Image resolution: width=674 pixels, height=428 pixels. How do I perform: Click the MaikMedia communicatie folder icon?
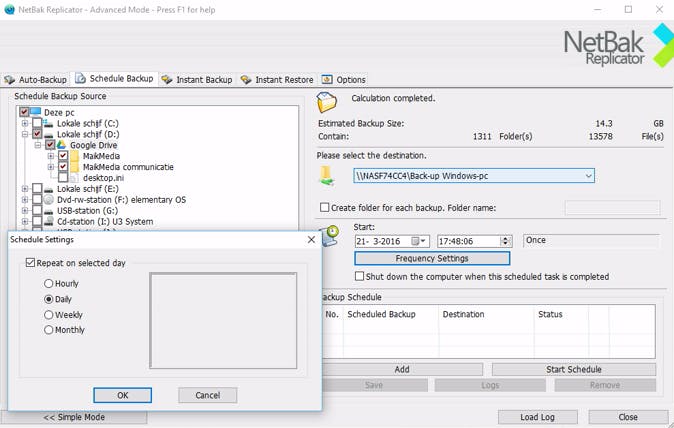(x=74, y=167)
